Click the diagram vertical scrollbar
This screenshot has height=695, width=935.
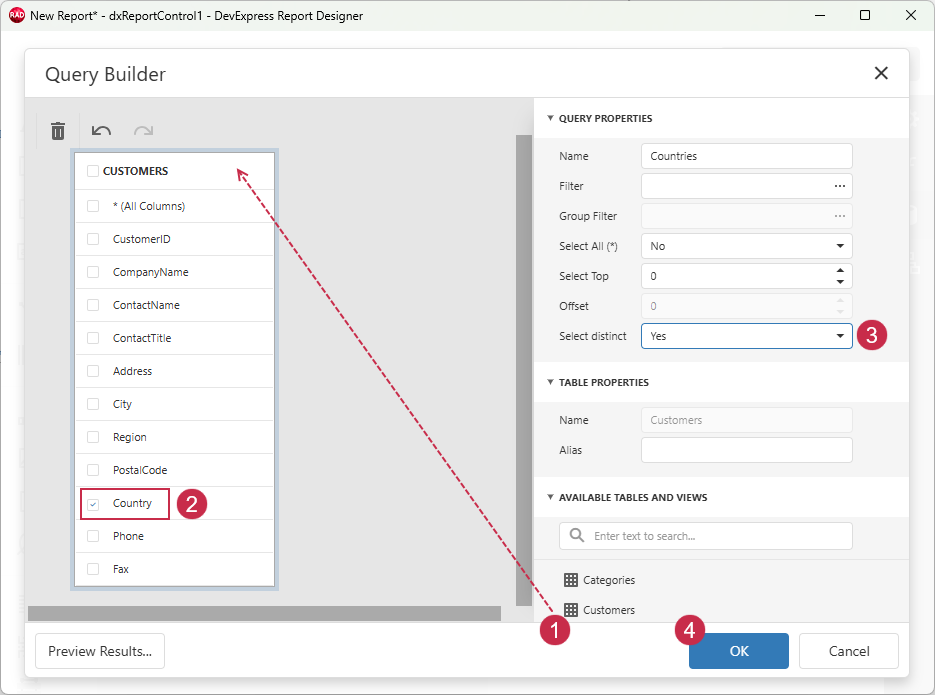coord(524,370)
